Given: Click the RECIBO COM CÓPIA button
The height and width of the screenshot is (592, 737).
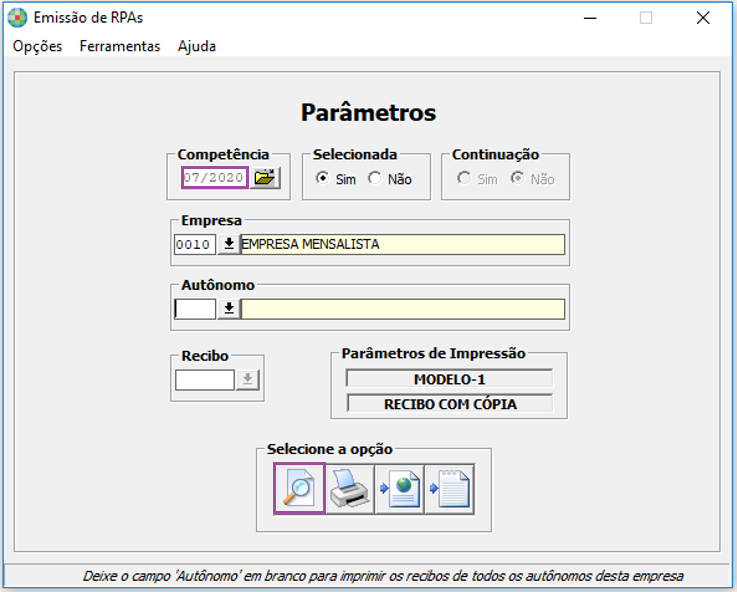Looking at the screenshot, I should tap(450, 404).
